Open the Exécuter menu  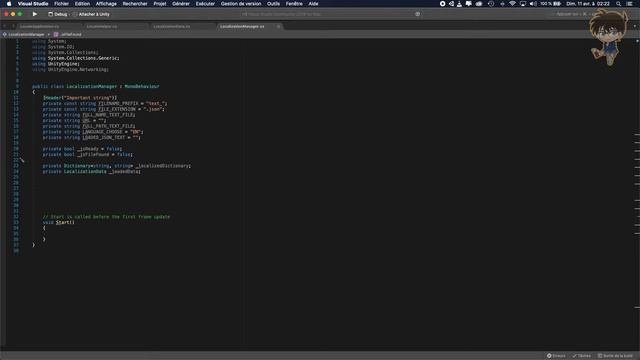pos(205,4)
